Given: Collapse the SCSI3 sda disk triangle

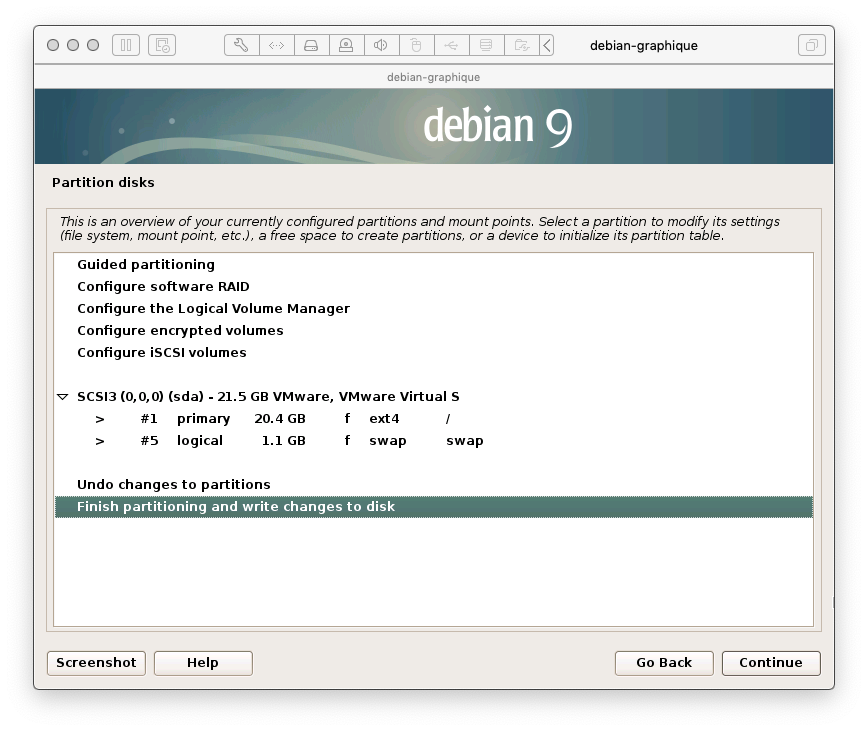Looking at the screenshot, I should (x=63, y=397).
